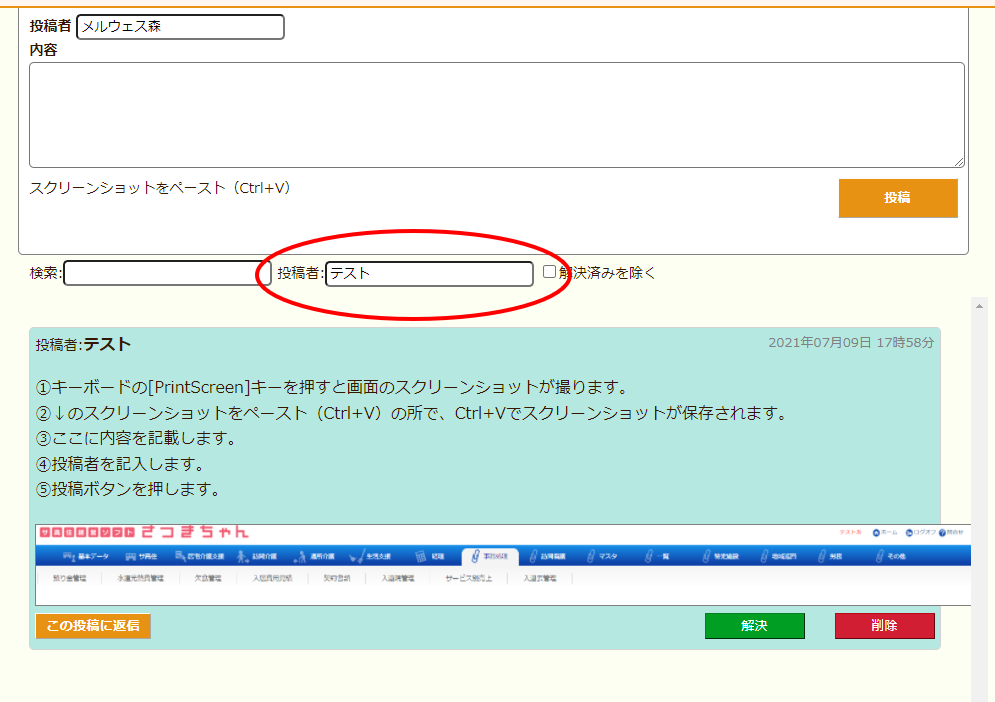This screenshot has width=995, height=702.
Task: Click the resize handle of the 内容 text area
Action: click(959, 162)
